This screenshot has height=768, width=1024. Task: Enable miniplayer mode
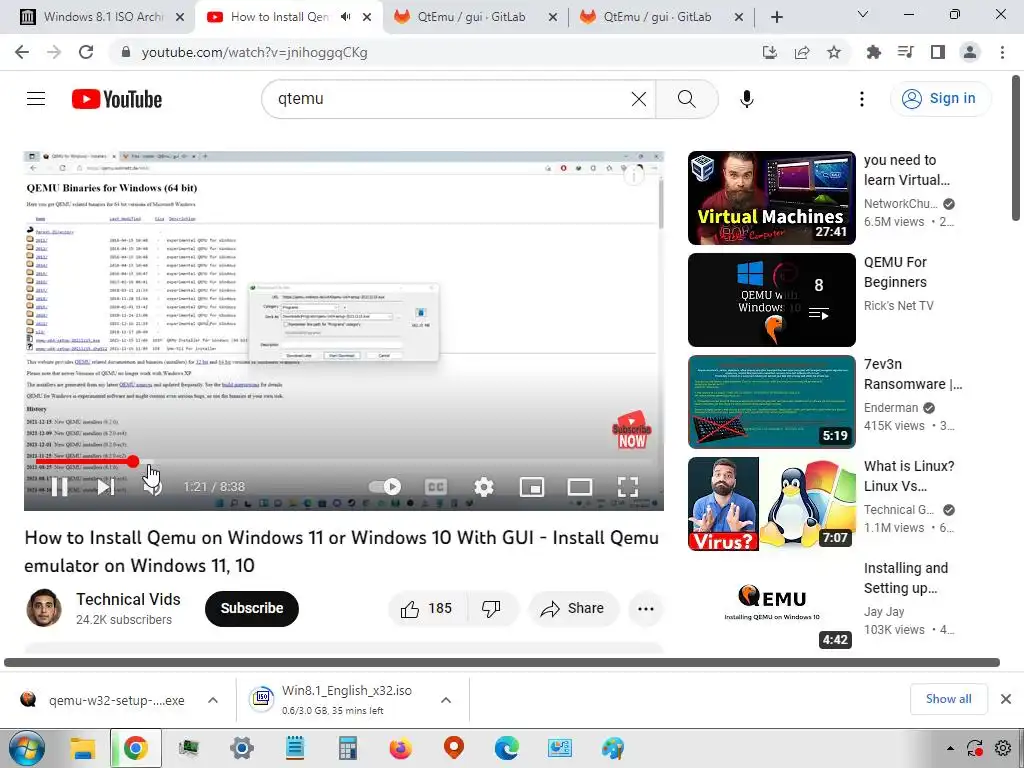(532, 487)
